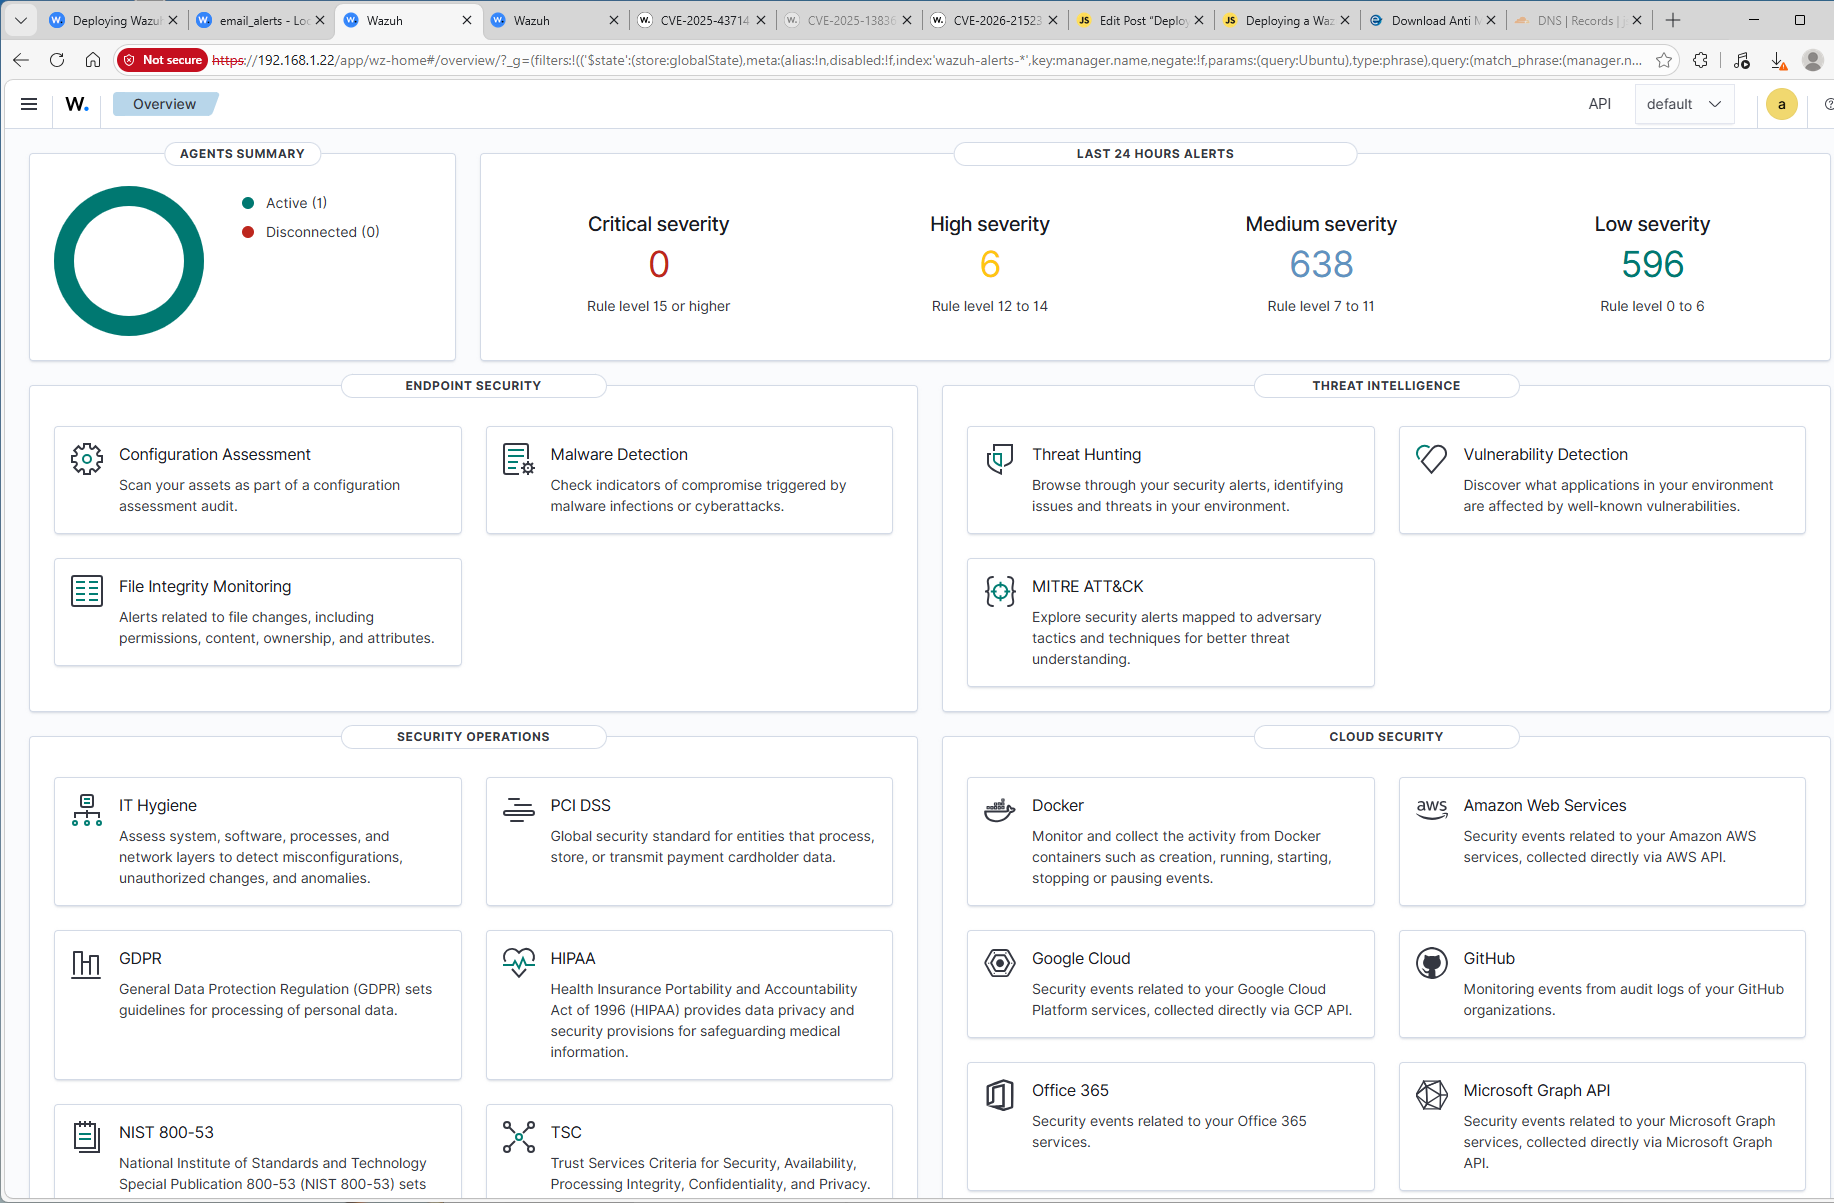Close the CVE-2026-21523 browser tab

pyautogui.click(x=1053, y=20)
